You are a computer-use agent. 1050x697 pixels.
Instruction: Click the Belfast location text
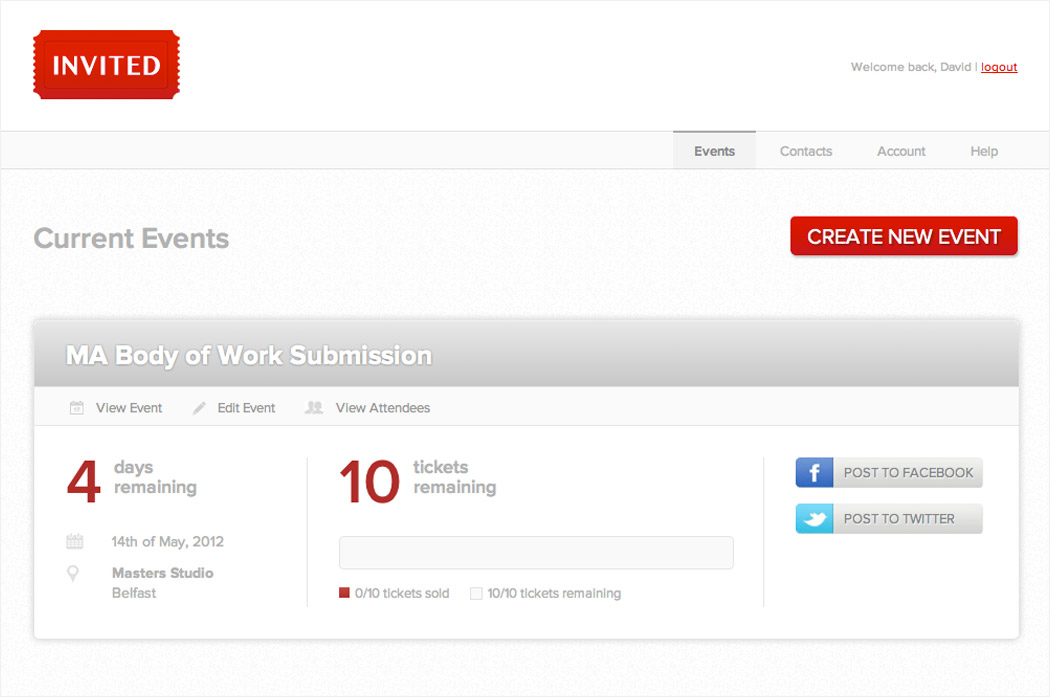click(134, 593)
